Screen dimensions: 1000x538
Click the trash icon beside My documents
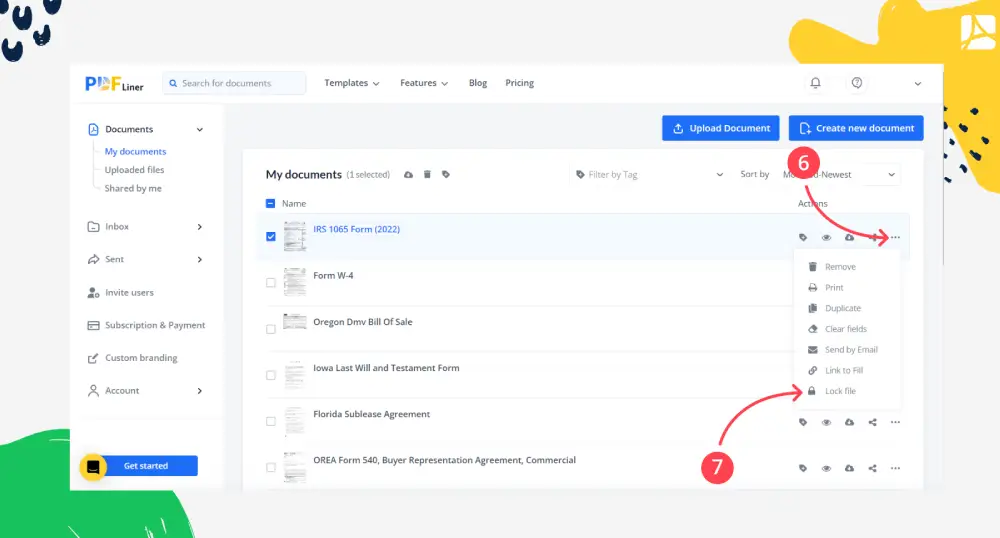[x=427, y=175]
